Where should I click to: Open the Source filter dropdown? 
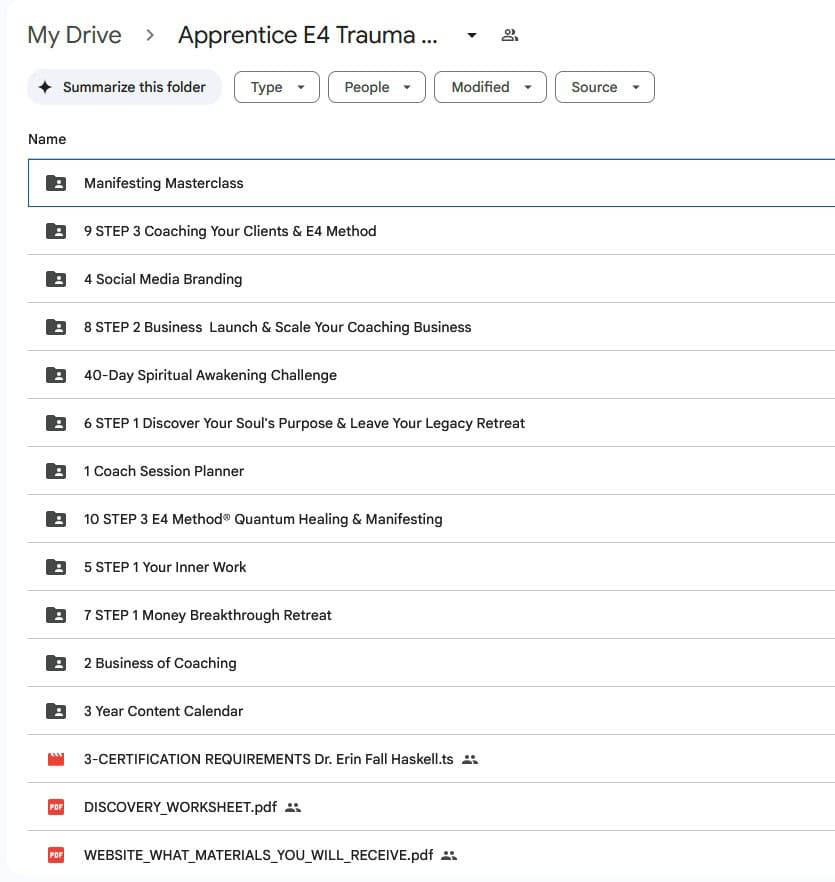point(604,87)
